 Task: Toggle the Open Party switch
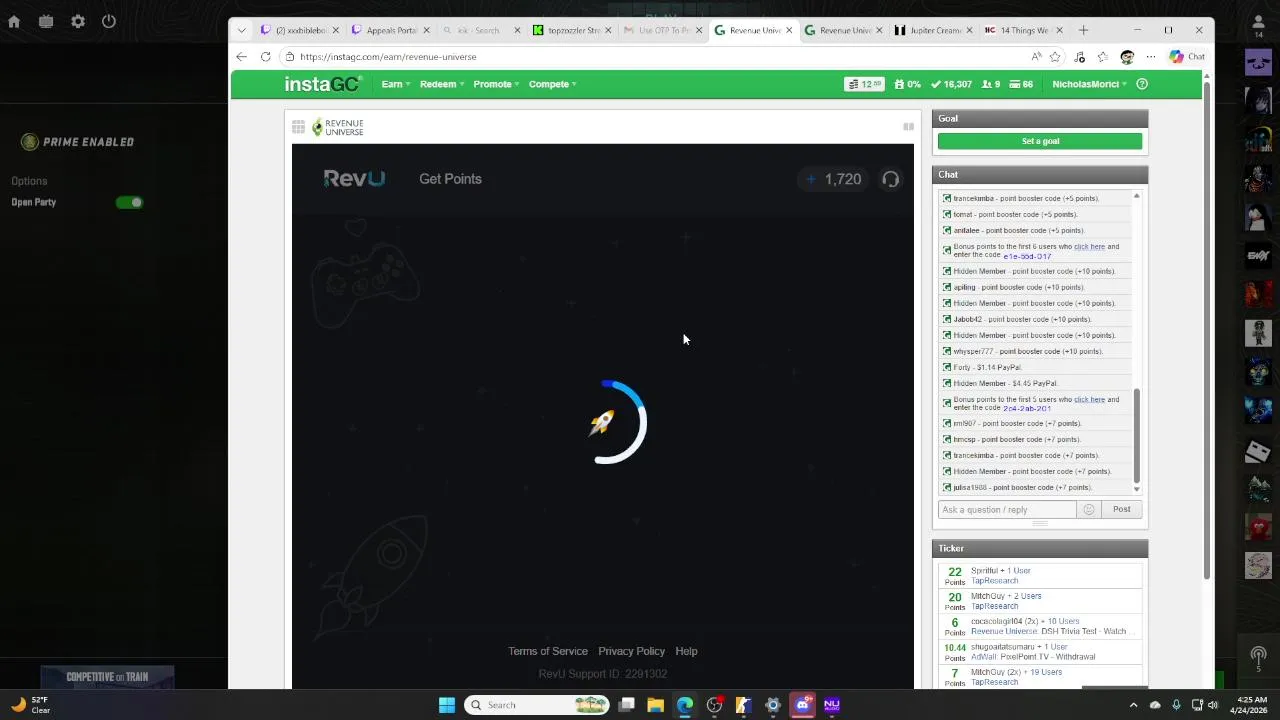(x=129, y=202)
